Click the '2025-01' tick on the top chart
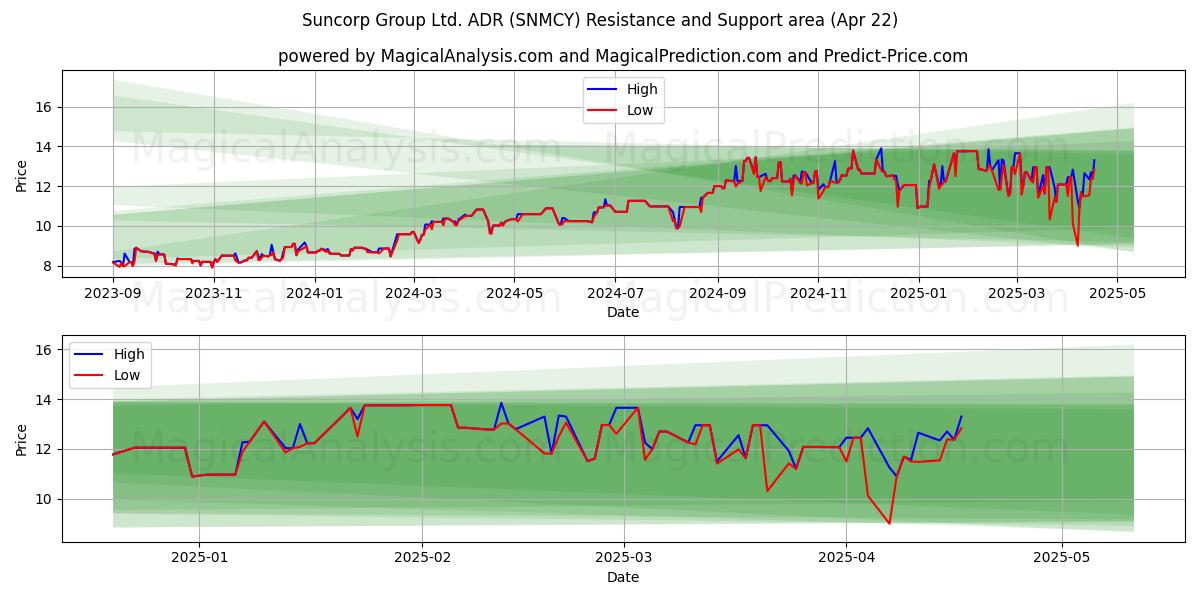The image size is (1200, 600). (x=918, y=293)
